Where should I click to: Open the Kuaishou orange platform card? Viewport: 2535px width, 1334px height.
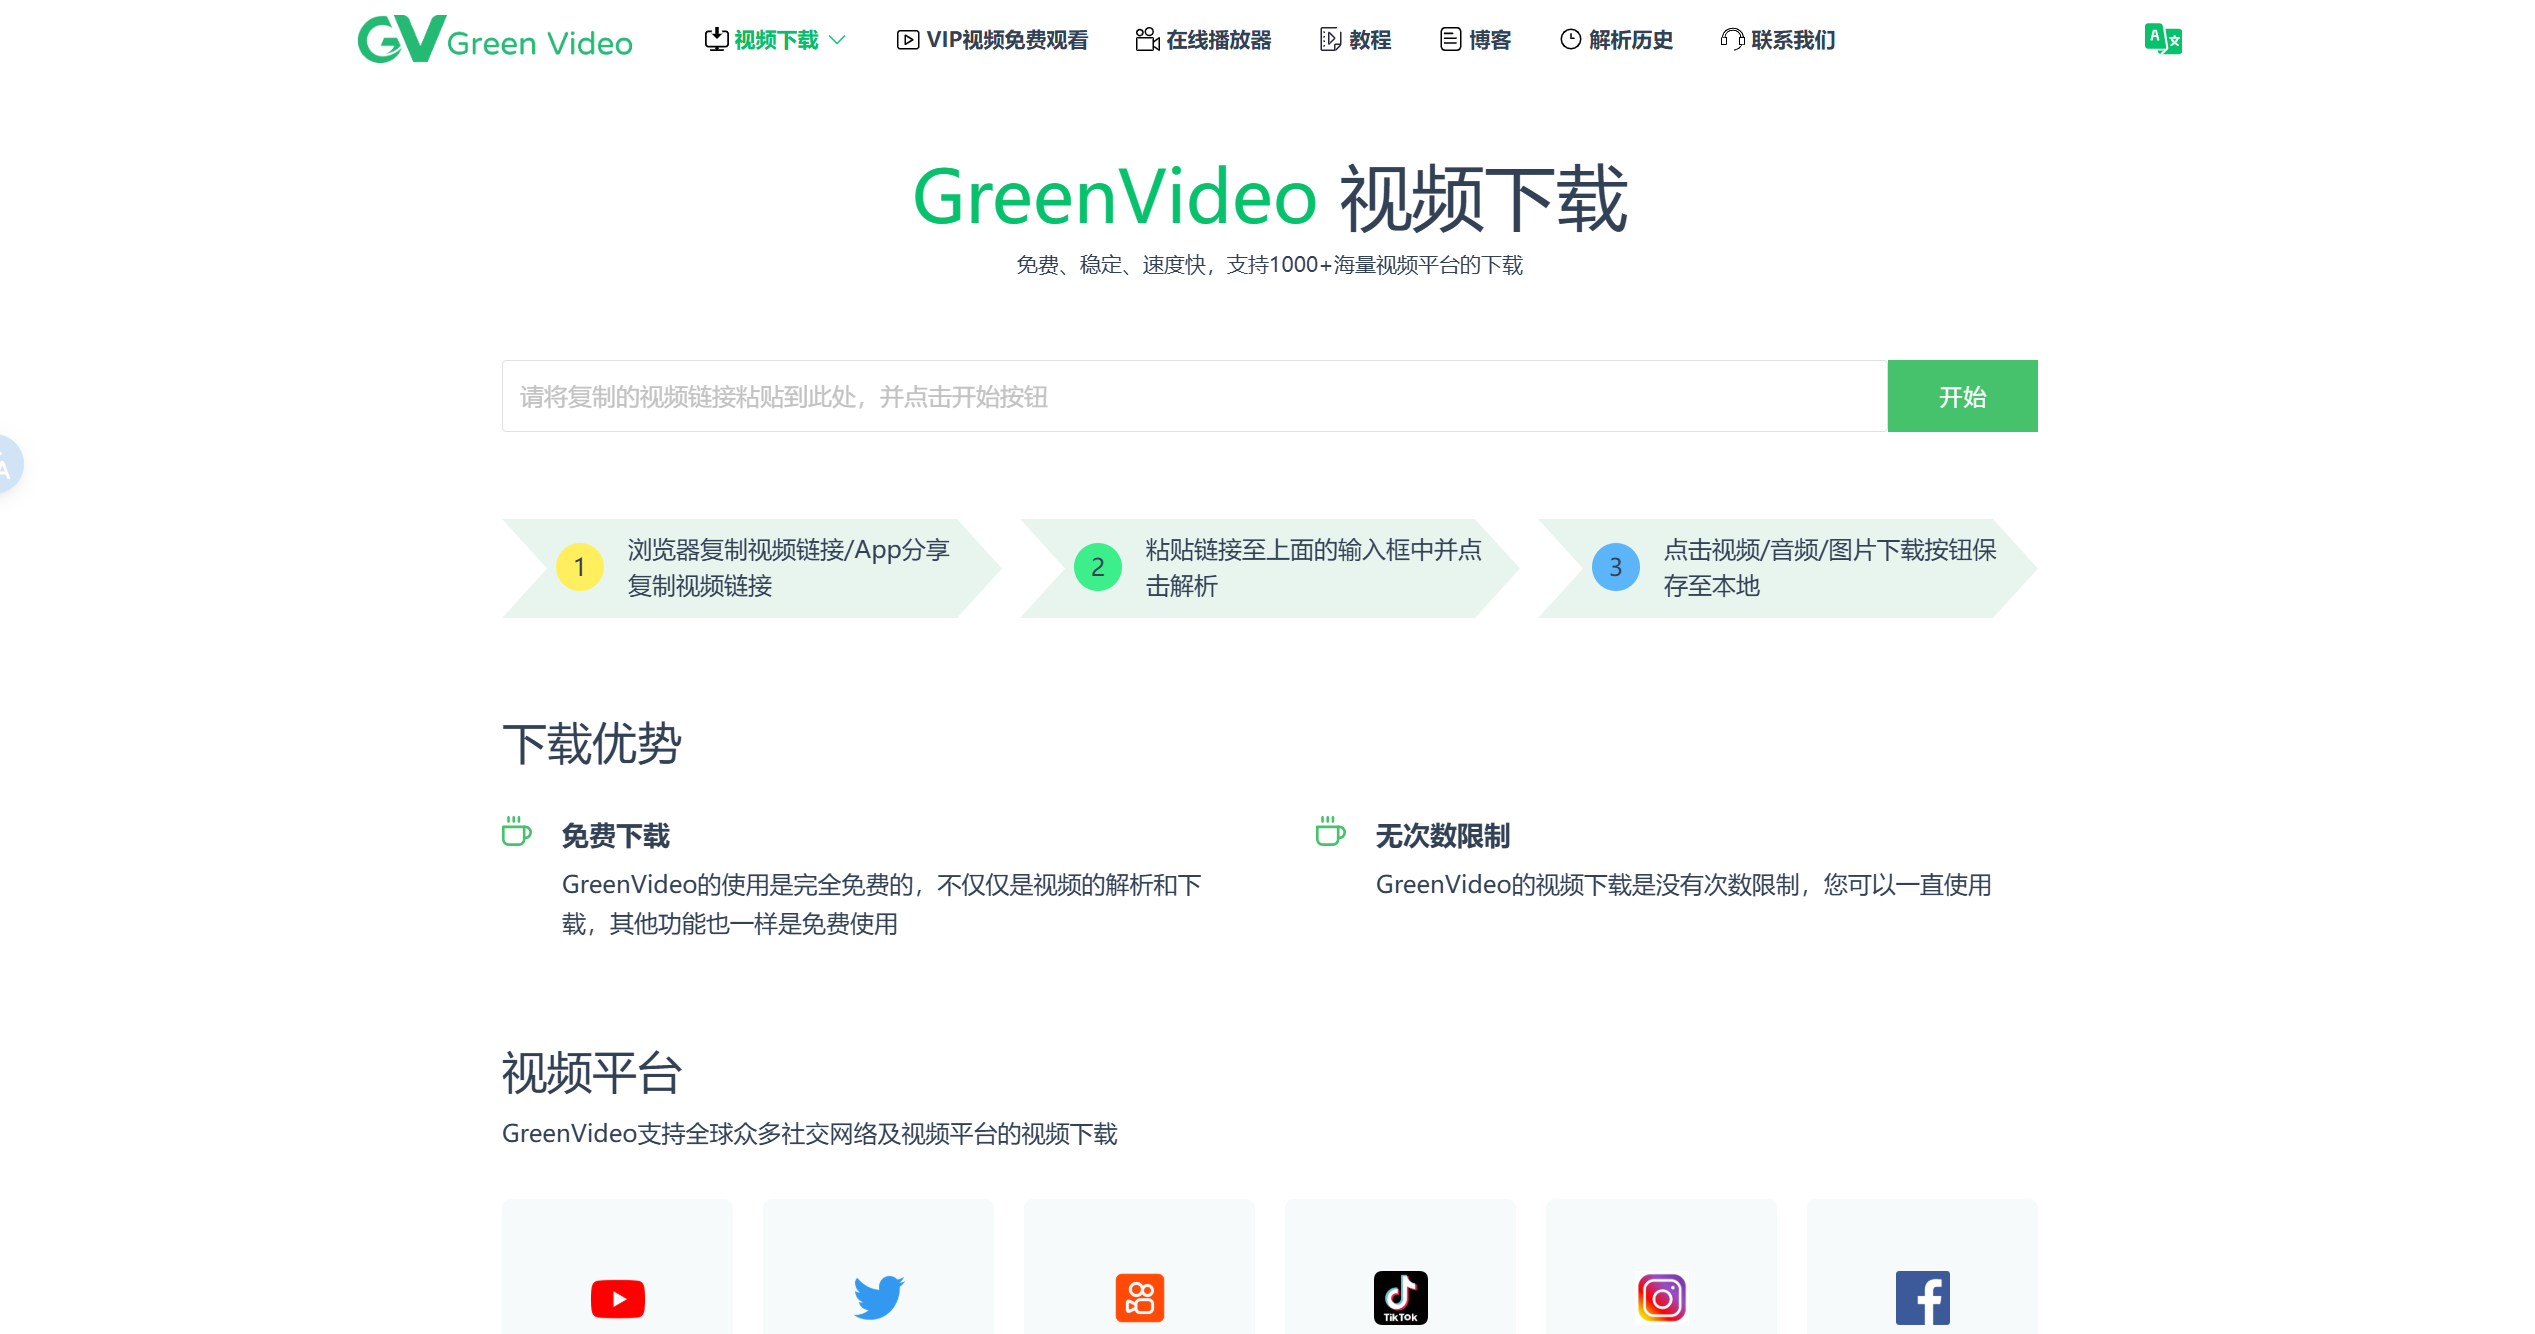click(x=1139, y=1267)
